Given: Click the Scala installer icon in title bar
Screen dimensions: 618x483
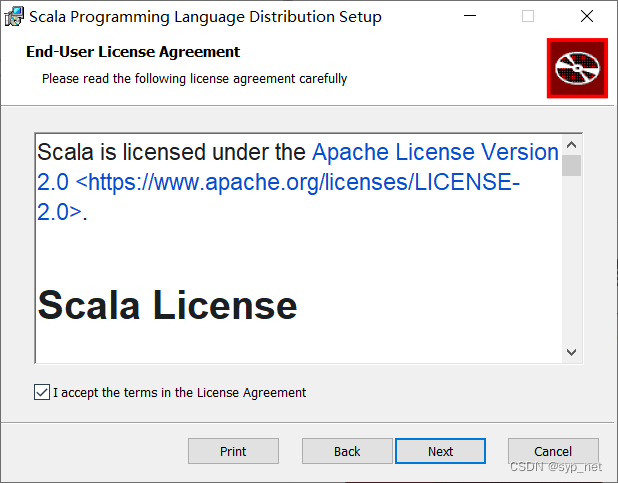Looking at the screenshot, I should point(14,17).
